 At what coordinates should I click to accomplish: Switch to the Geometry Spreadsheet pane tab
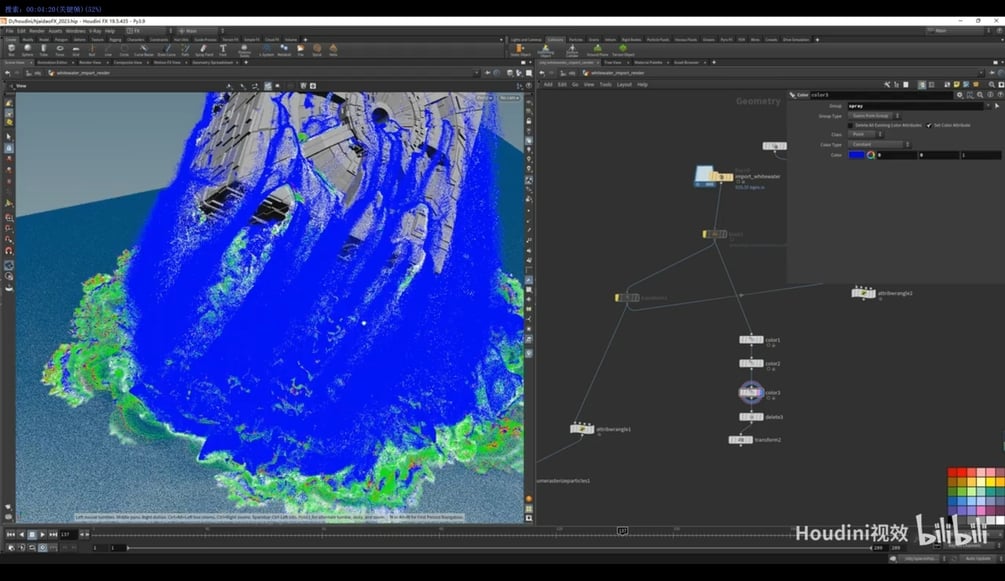pyautogui.click(x=212, y=62)
